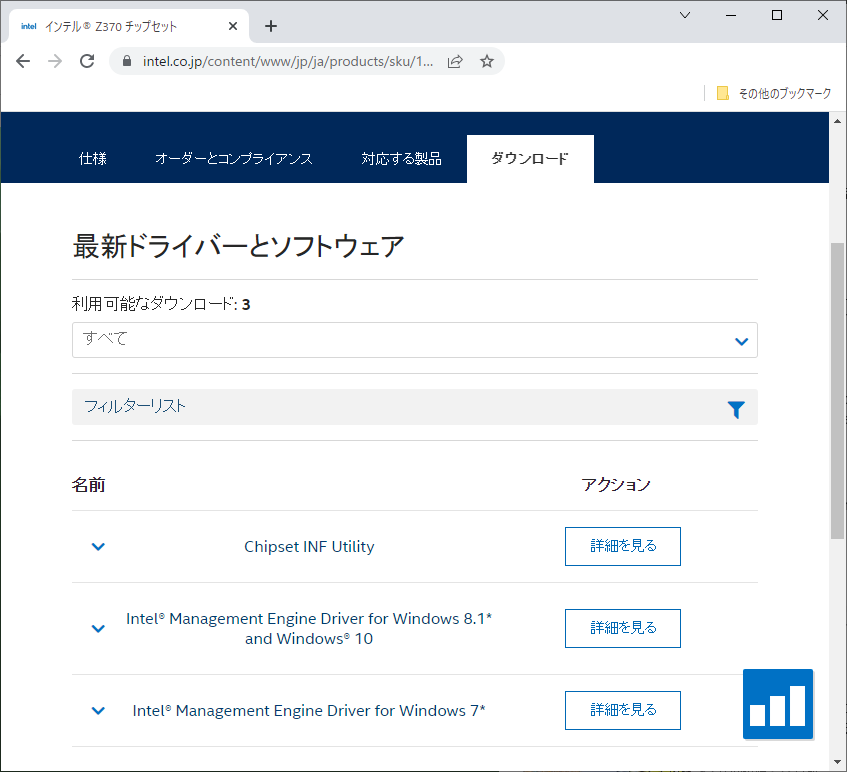
Task: Click 詳細を見る for Windows 7 driver
Action: tap(623, 710)
